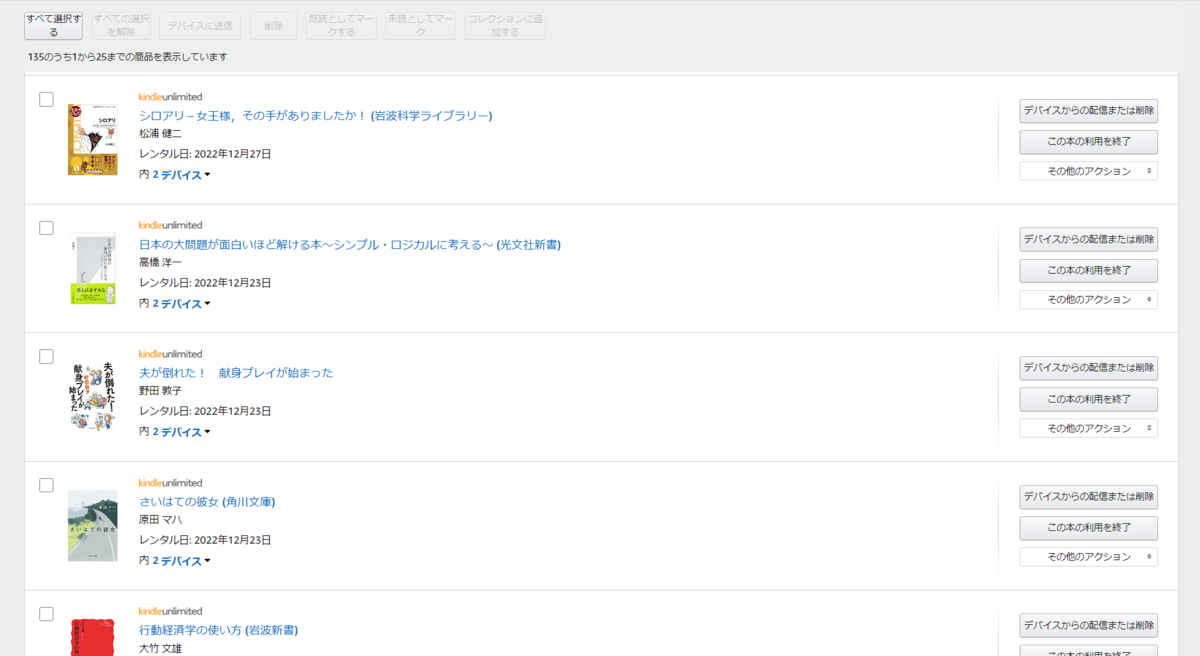This screenshot has width=1200, height=656.
Task: Open さいはての彼女 cover thumbnail
Action: 92,525
